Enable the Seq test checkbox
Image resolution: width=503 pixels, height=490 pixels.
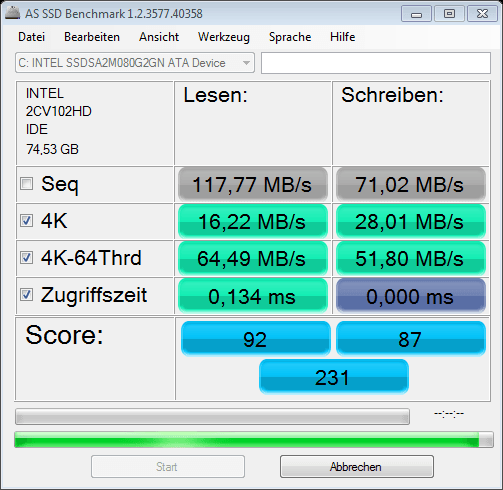click(x=26, y=184)
